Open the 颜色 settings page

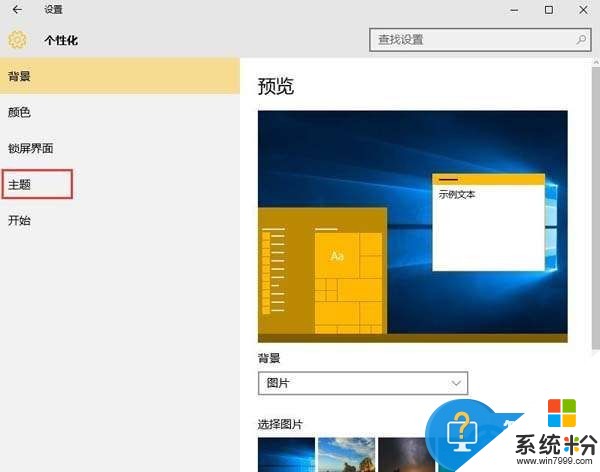tap(120, 112)
